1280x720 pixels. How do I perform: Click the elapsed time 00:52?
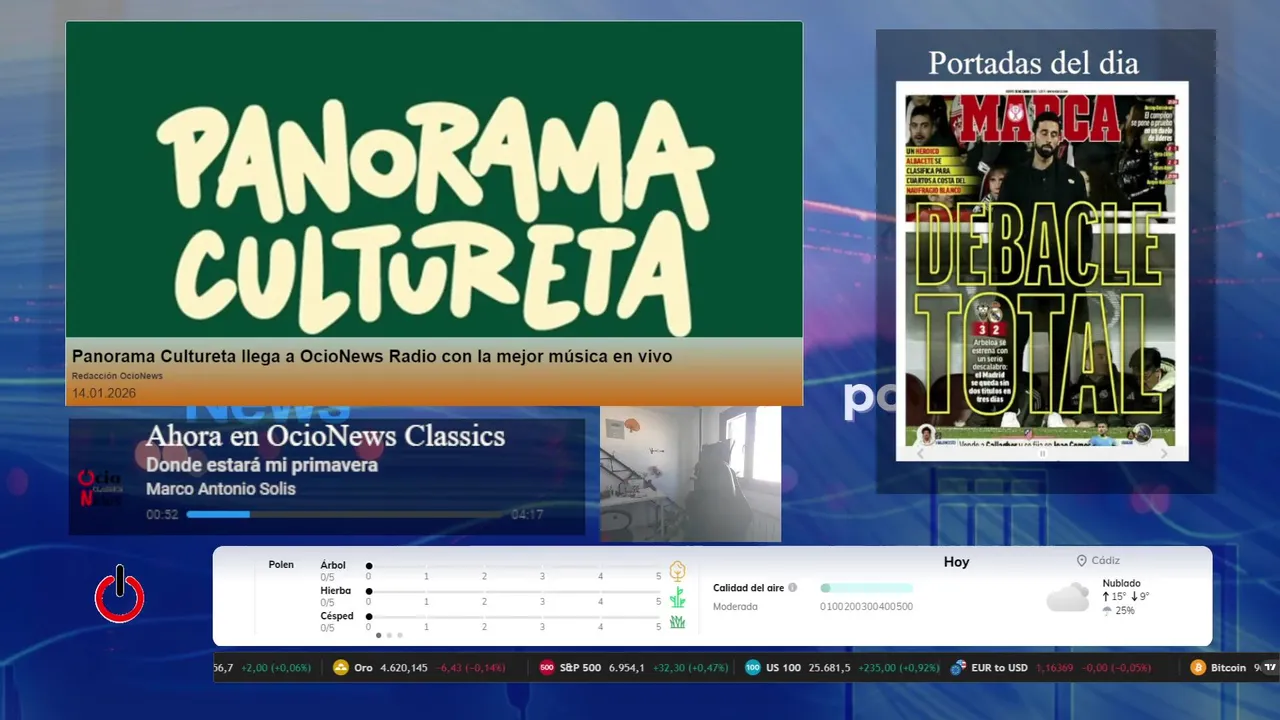(x=162, y=515)
